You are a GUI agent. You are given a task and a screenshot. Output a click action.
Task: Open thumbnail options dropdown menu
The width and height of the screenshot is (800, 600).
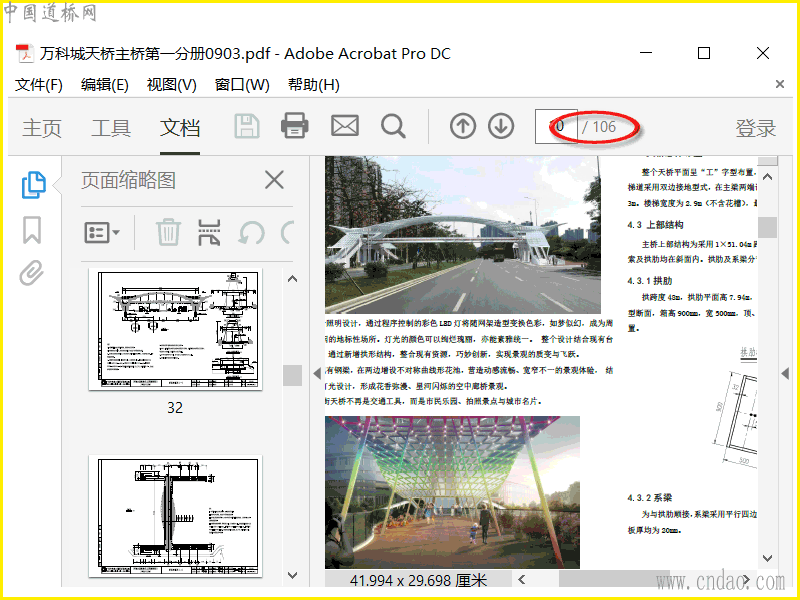coord(102,233)
